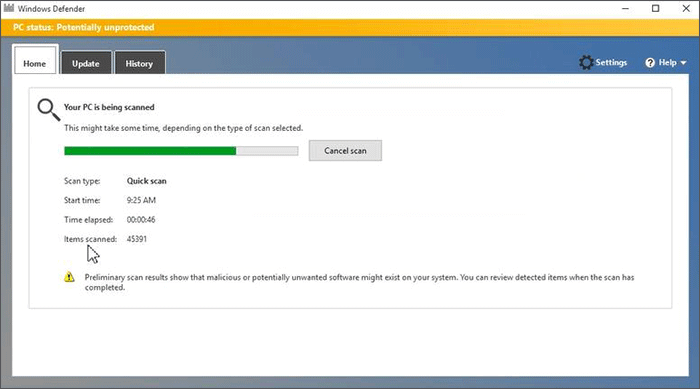Click the Help question mark icon
Image resolution: width=700 pixels, height=389 pixels.
(x=650, y=63)
